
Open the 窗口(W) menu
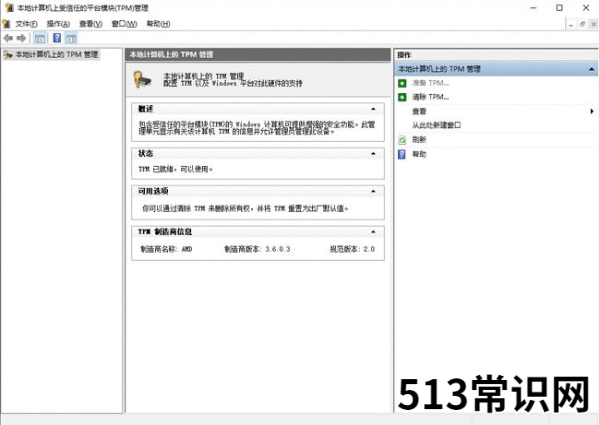point(124,24)
